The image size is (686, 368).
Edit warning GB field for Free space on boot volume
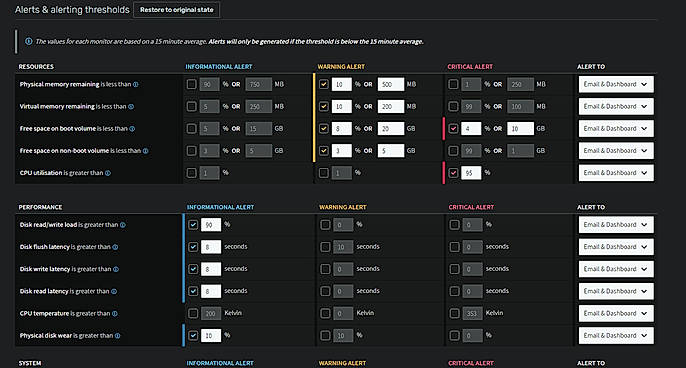(391, 129)
